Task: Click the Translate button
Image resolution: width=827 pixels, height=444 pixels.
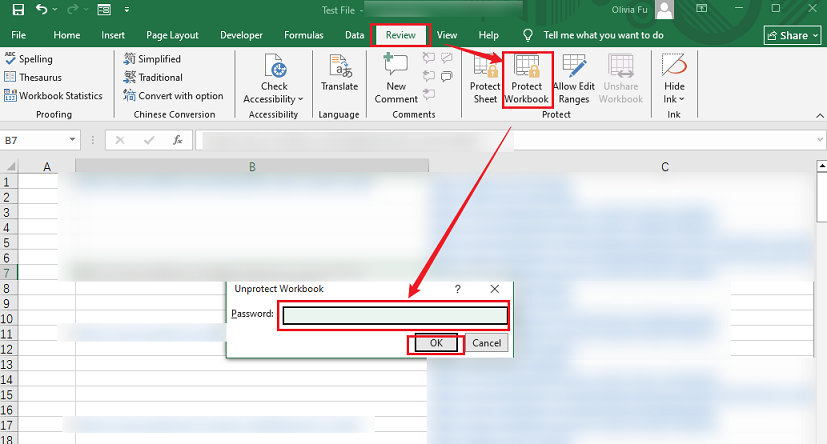Action: click(339, 74)
